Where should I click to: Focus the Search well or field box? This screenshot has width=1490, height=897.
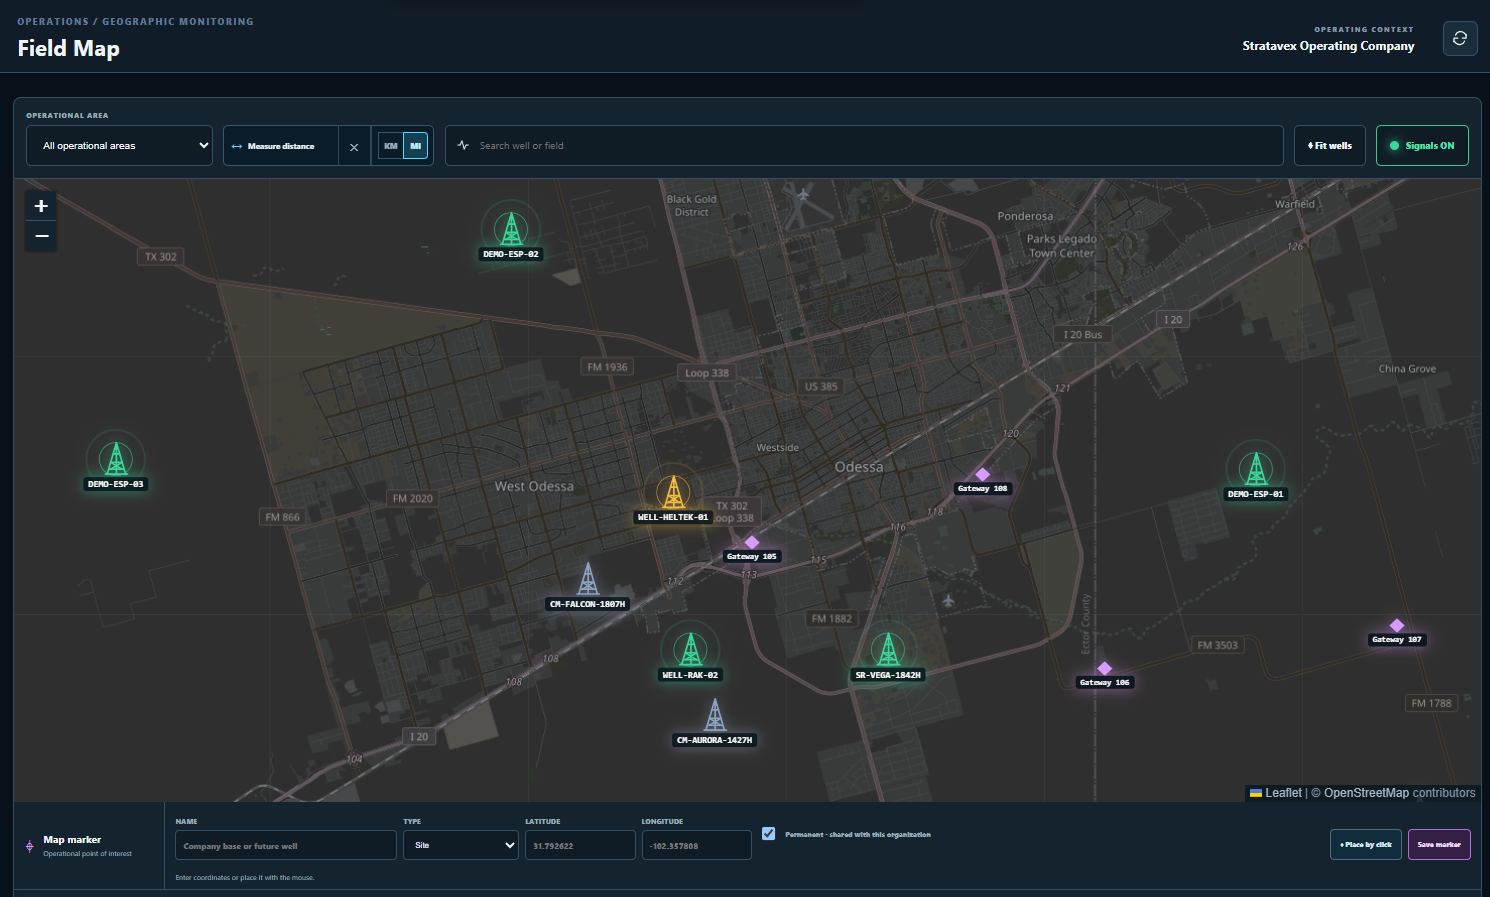coord(864,146)
